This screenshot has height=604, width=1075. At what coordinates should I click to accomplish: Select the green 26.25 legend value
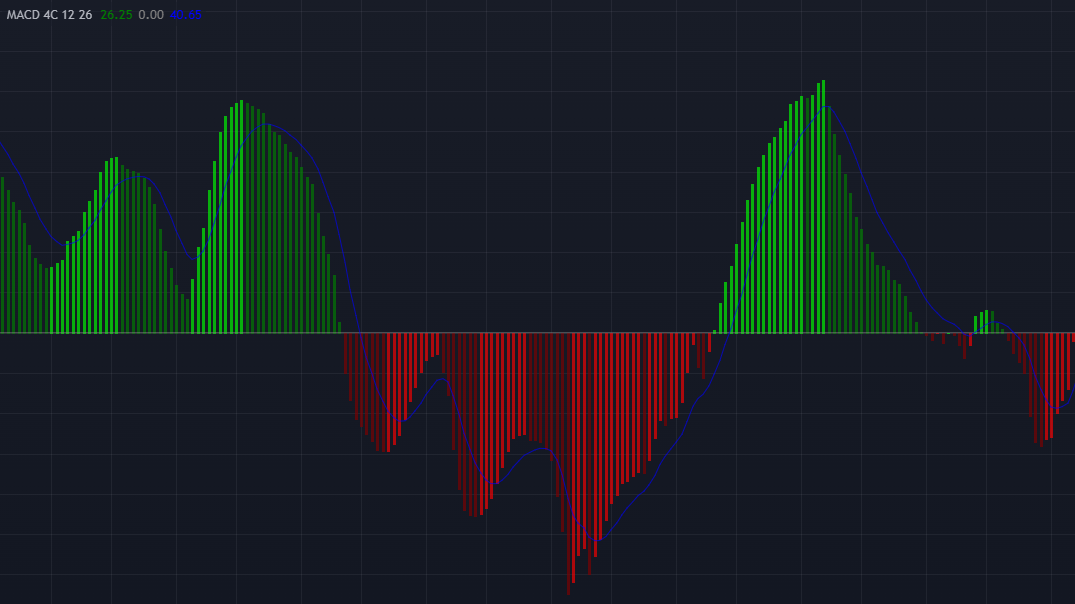pyautogui.click(x=116, y=15)
